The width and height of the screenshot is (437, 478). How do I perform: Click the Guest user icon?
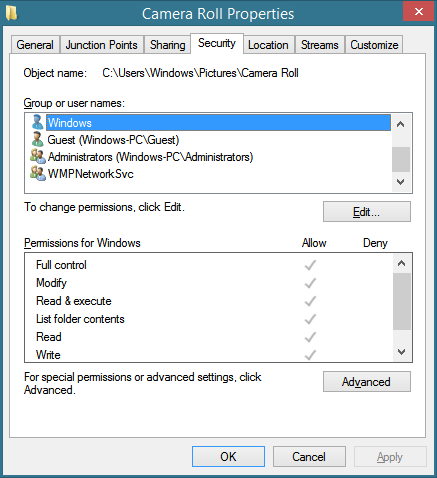coord(37,139)
